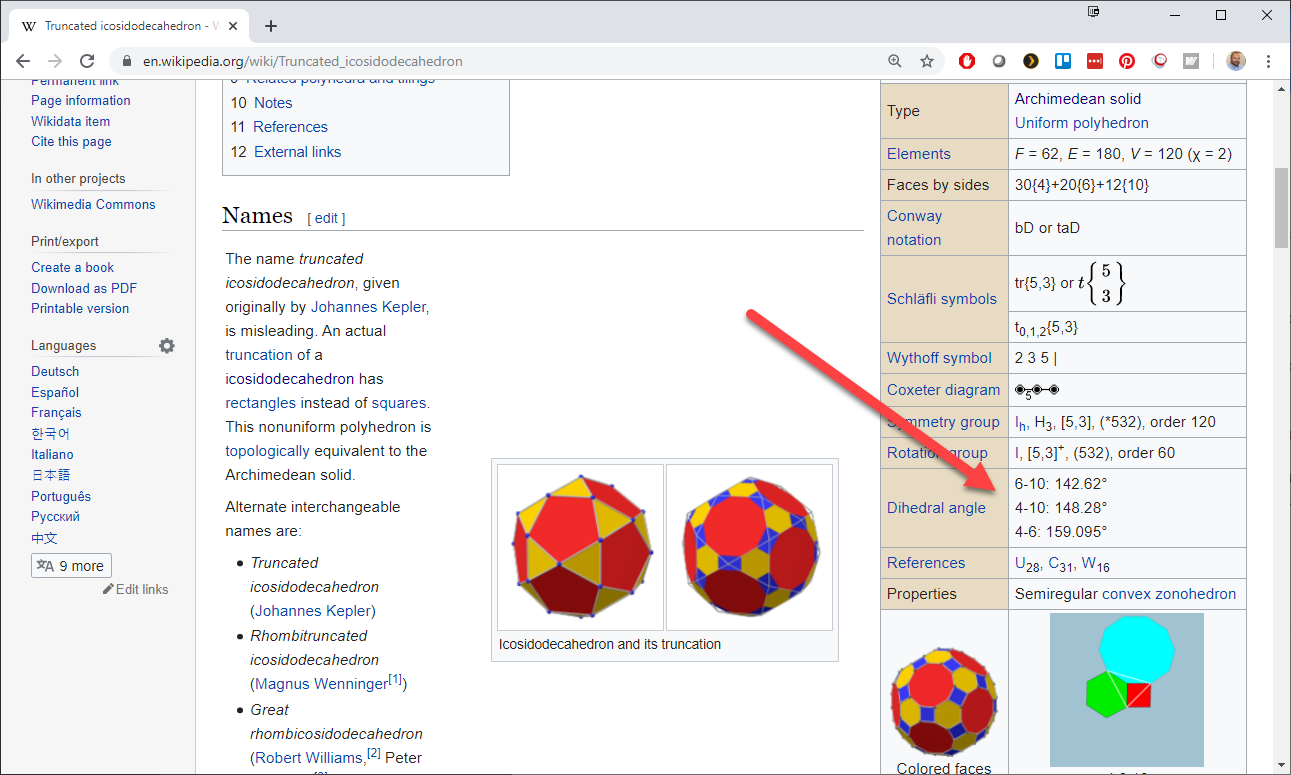Click the browser back arrow
1291x775 pixels.
click(23, 61)
